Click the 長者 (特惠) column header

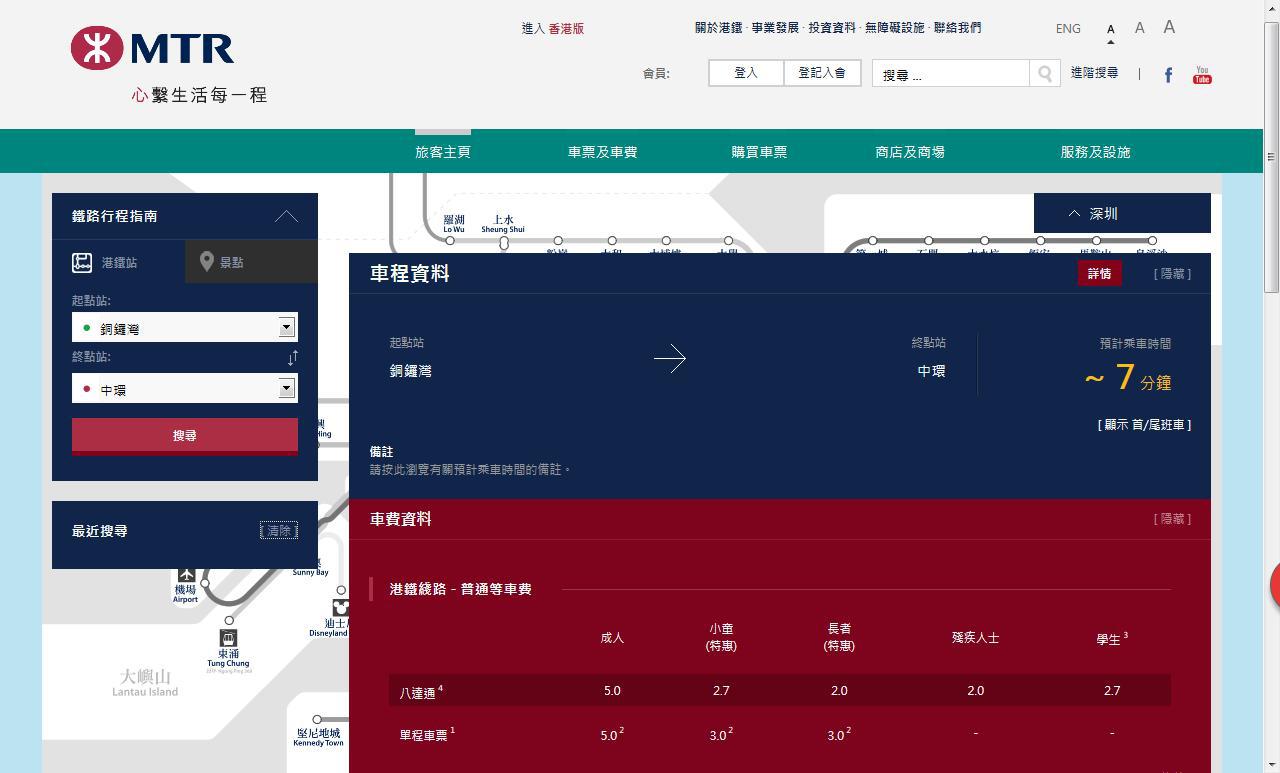coord(839,637)
